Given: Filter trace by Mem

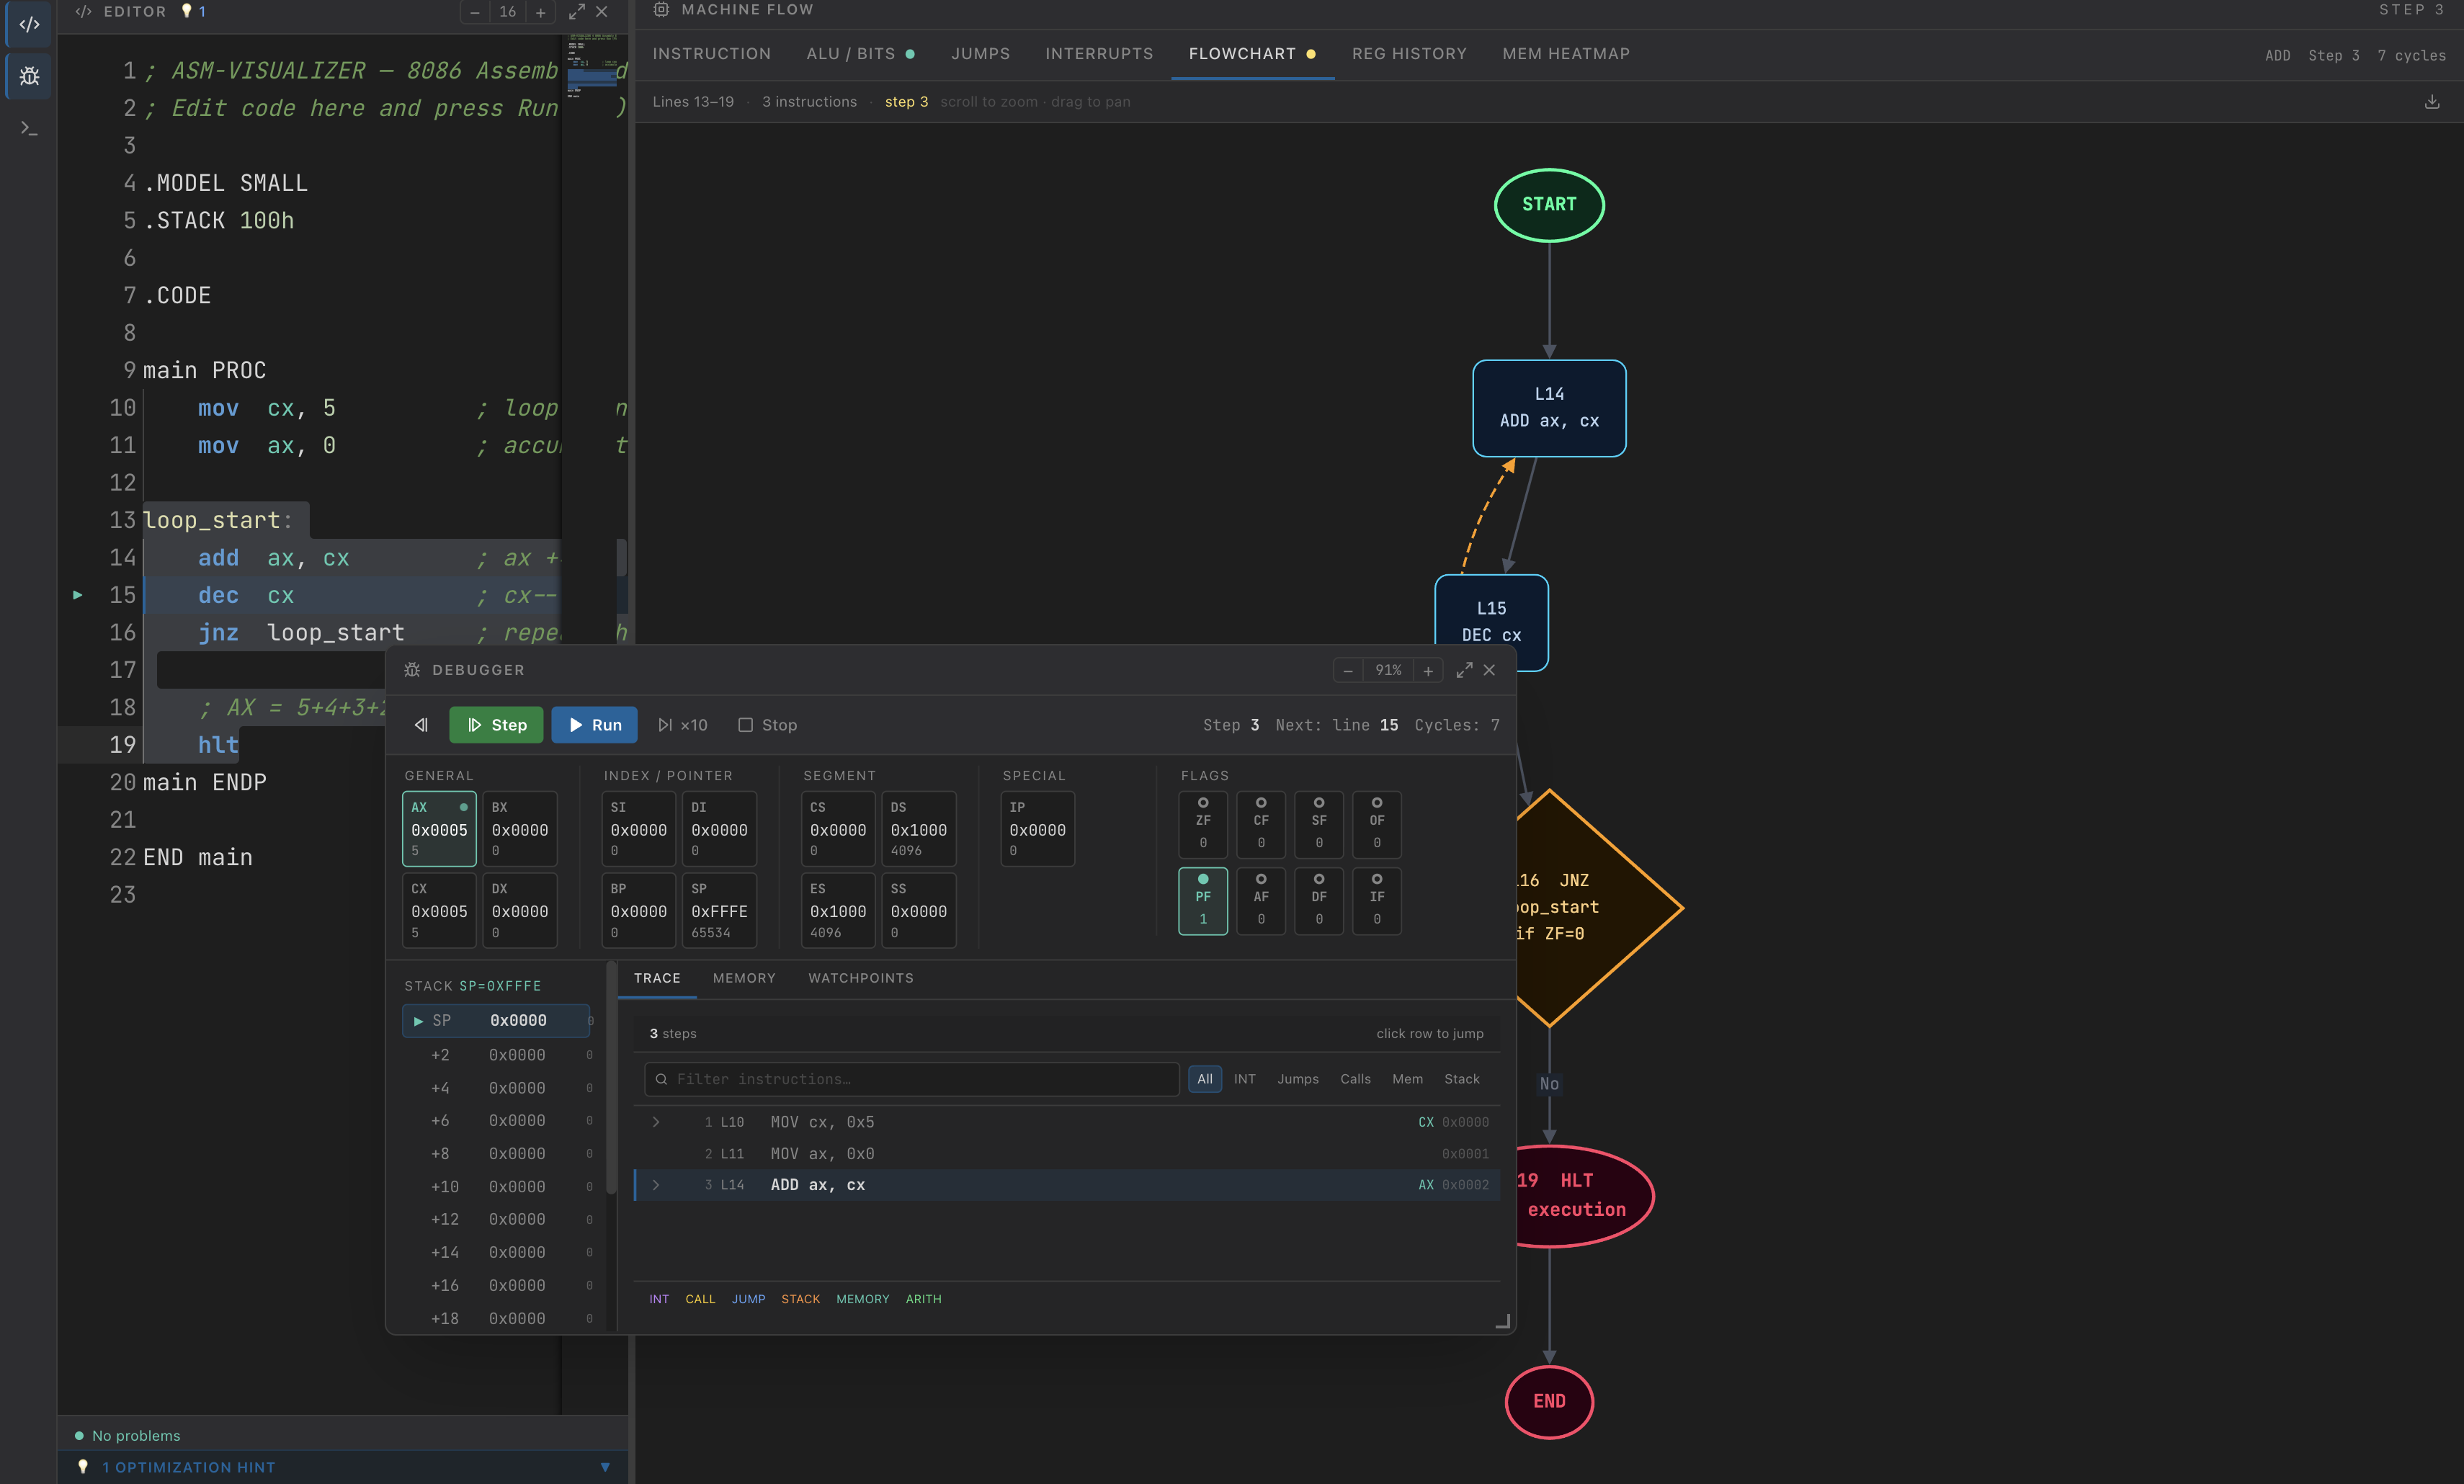Looking at the screenshot, I should tap(1407, 1079).
